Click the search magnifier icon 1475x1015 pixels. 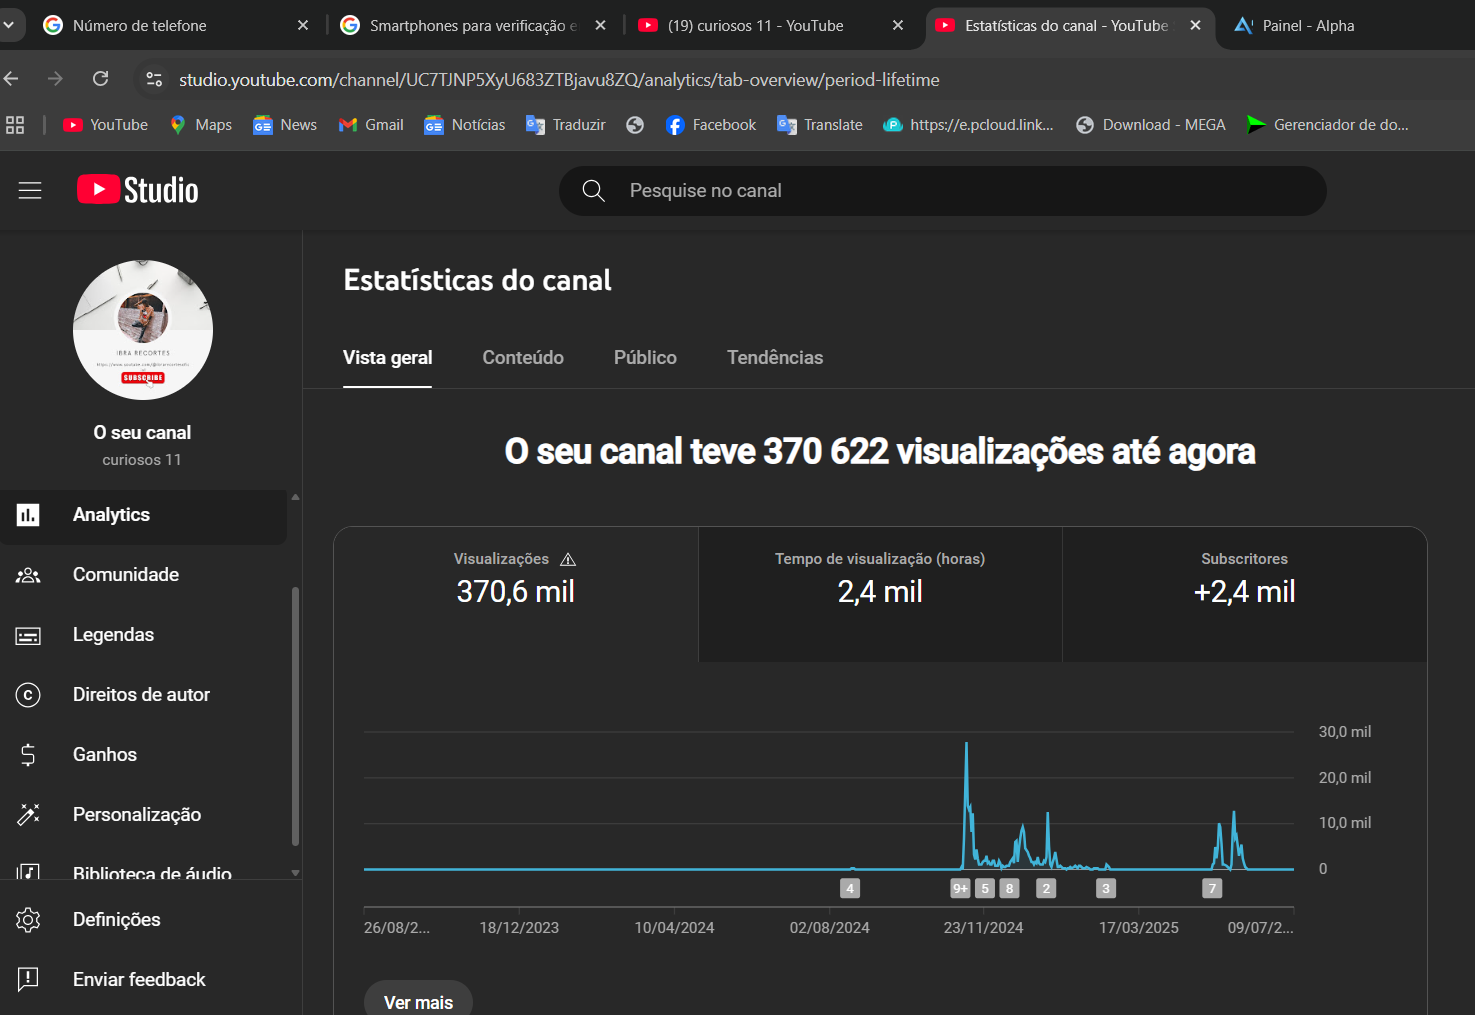click(593, 191)
